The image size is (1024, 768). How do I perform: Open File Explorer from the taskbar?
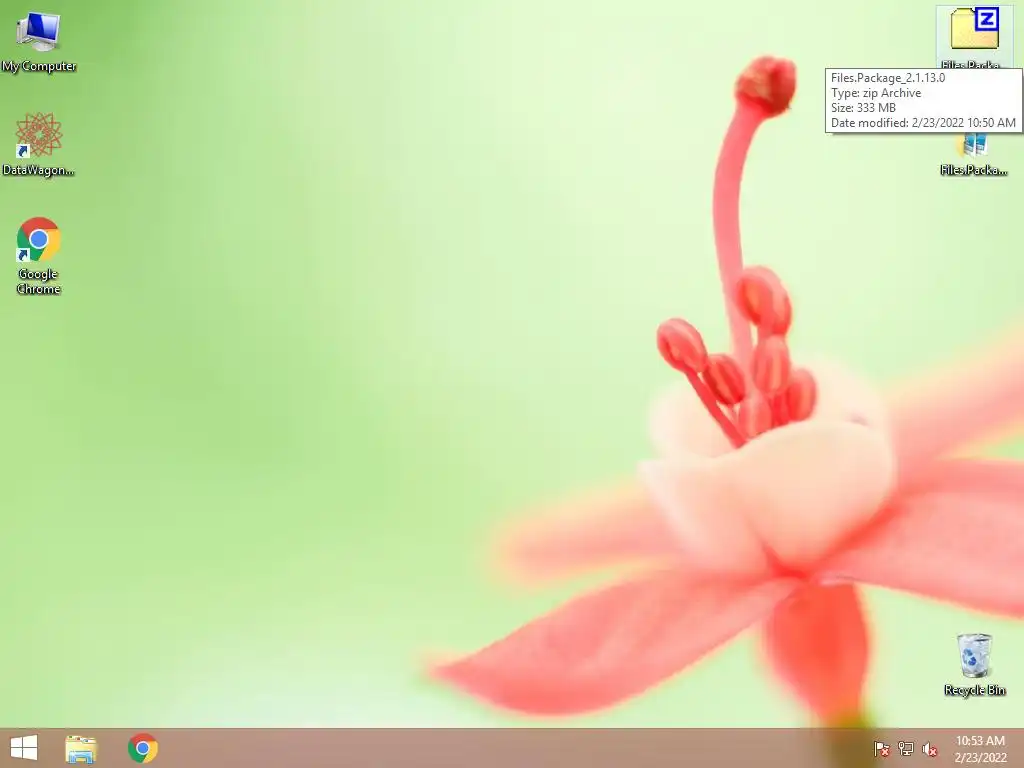(x=81, y=748)
